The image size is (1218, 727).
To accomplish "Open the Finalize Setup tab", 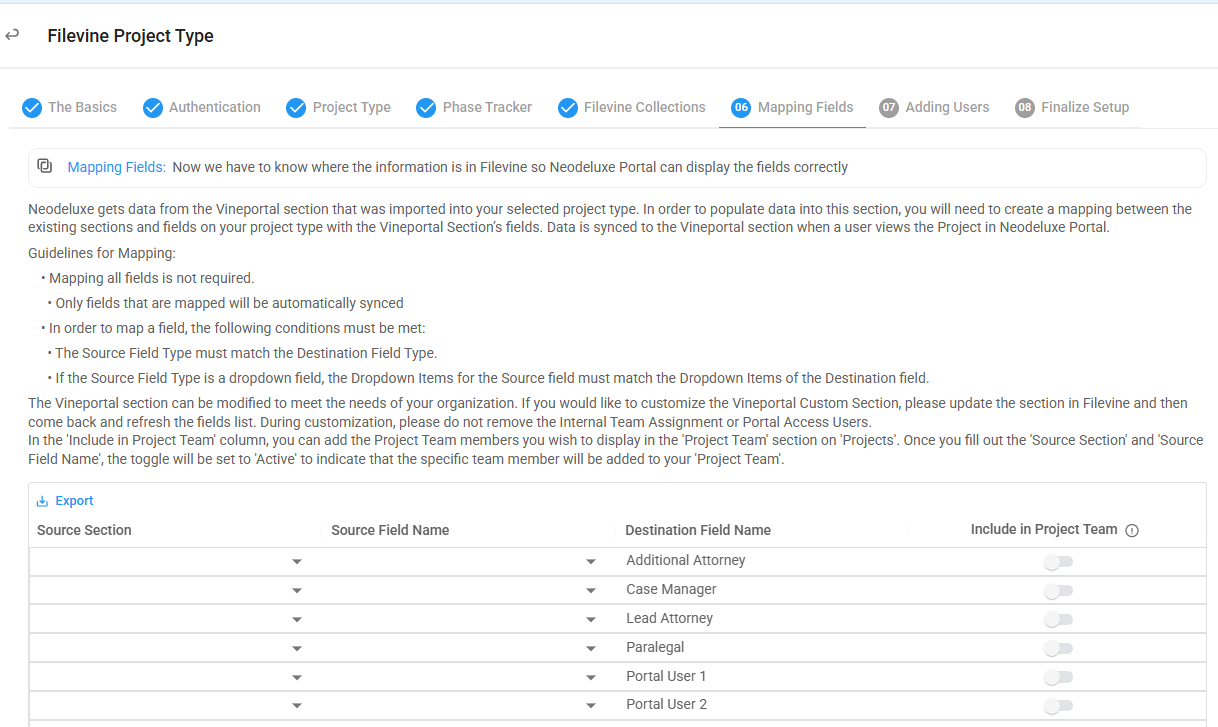I will [1072, 107].
